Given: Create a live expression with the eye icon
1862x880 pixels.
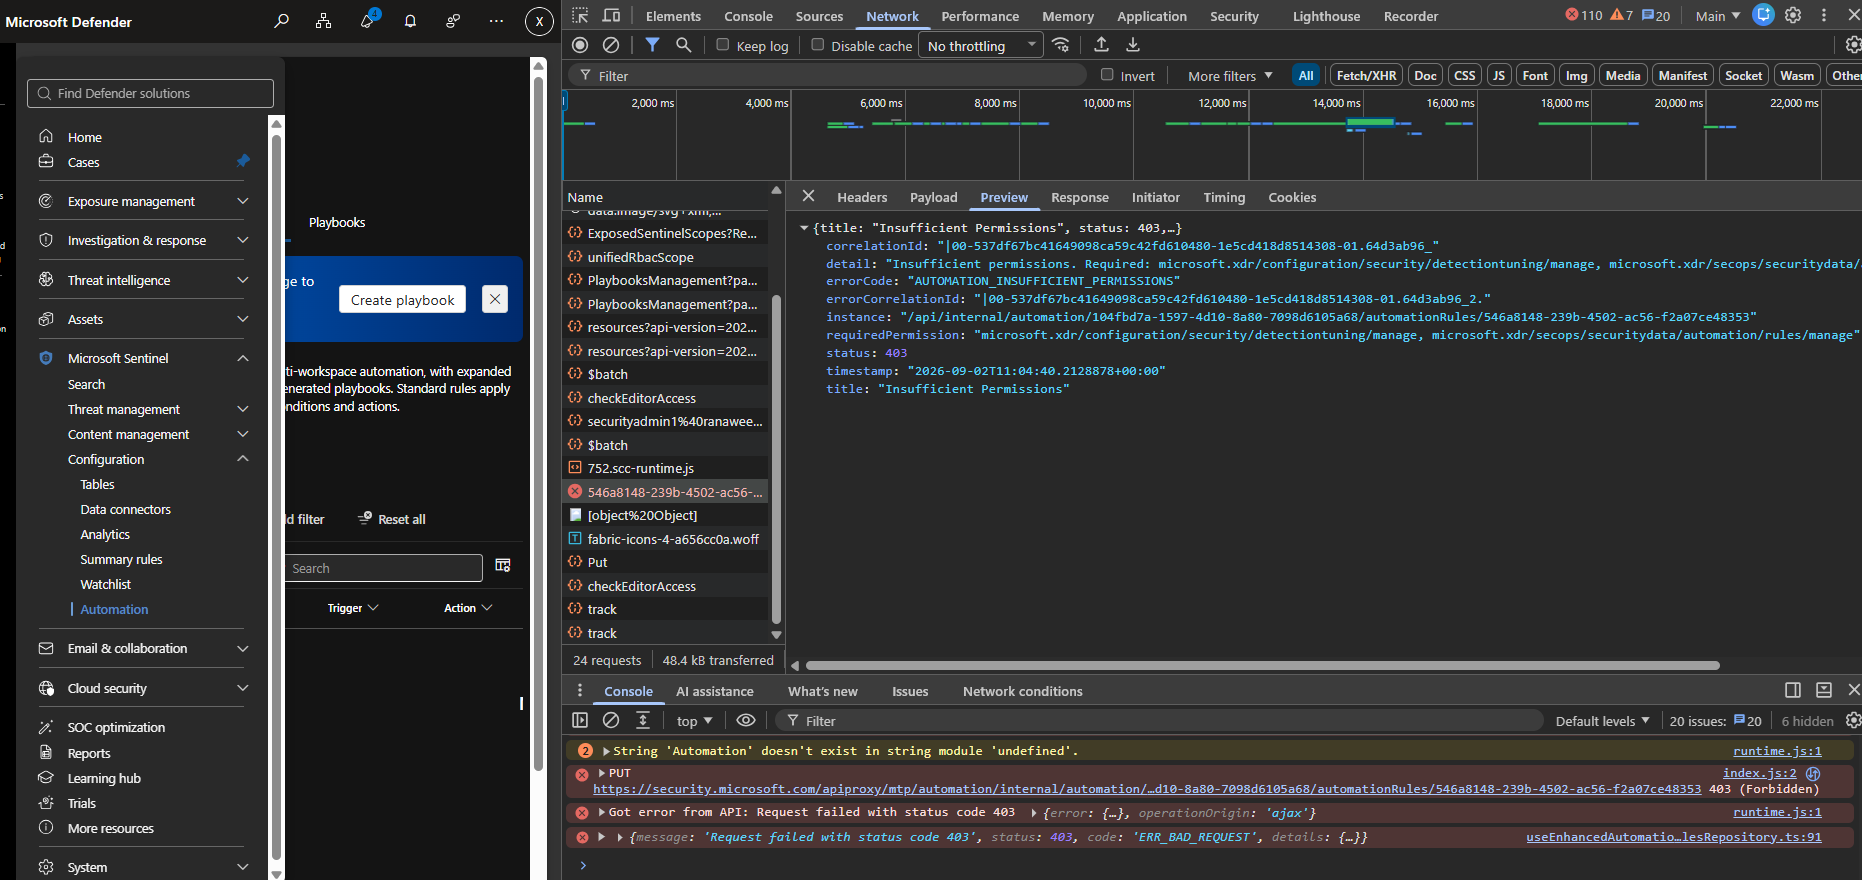Looking at the screenshot, I should click(746, 720).
